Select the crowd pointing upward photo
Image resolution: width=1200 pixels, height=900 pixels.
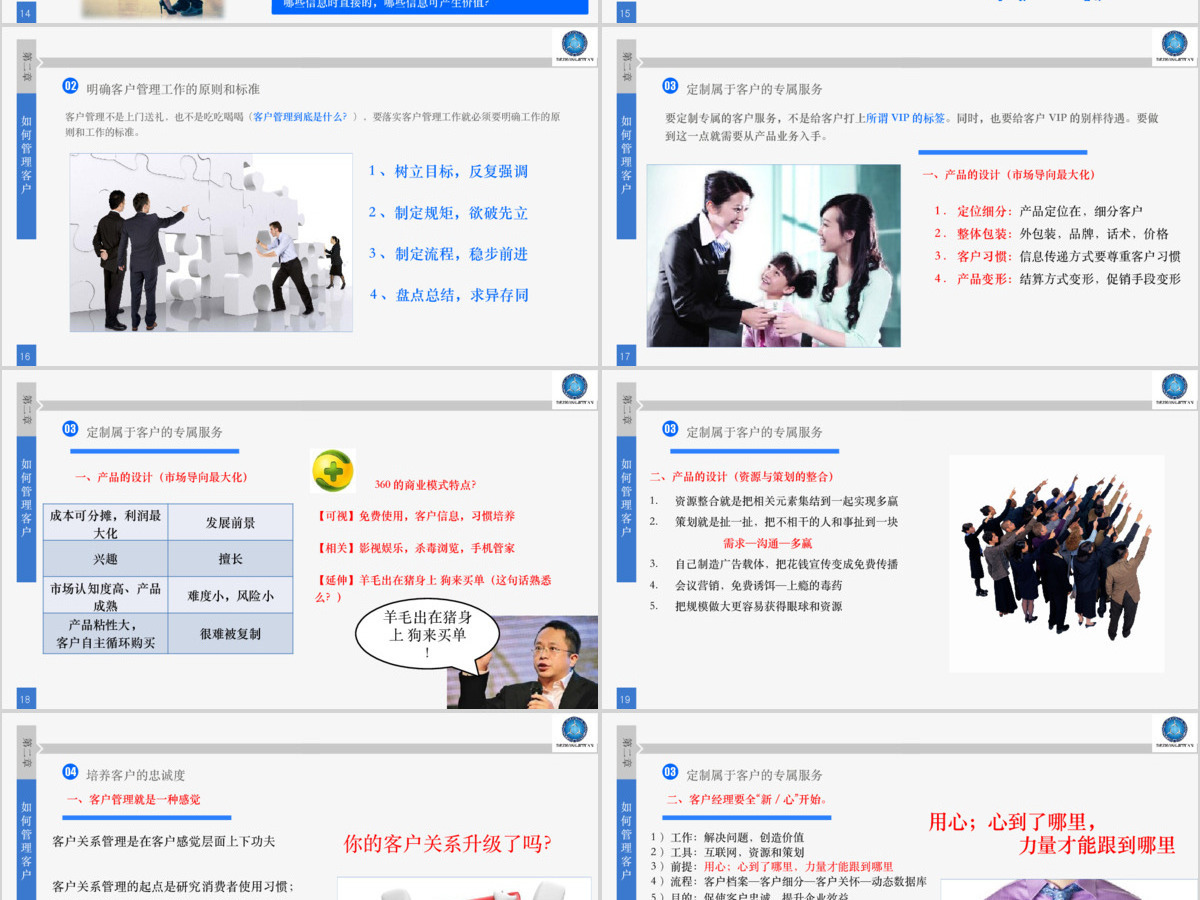pyautogui.click(x=1056, y=564)
